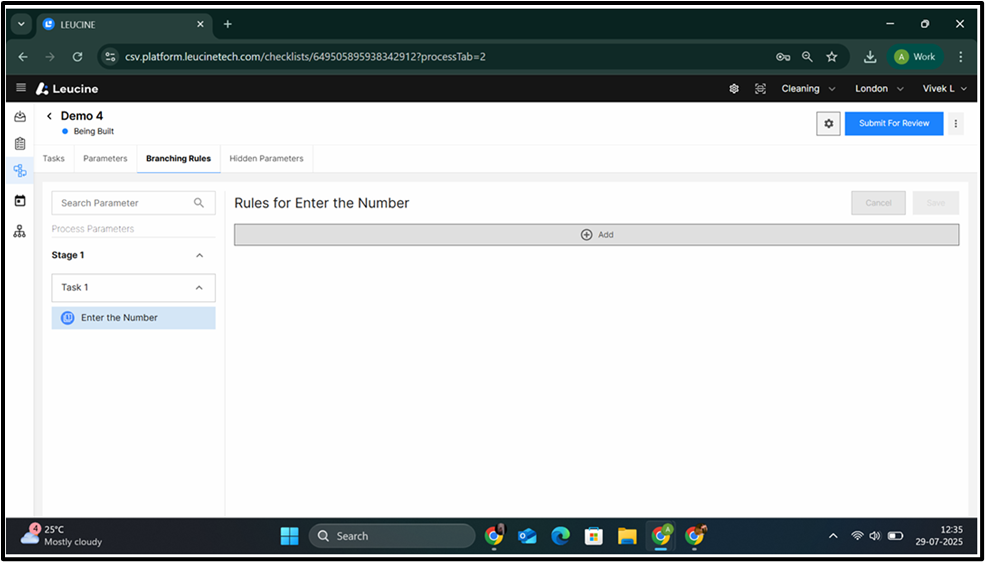
Task: Switch to the Hidden Parameters tab
Action: pyautogui.click(x=266, y=159)
